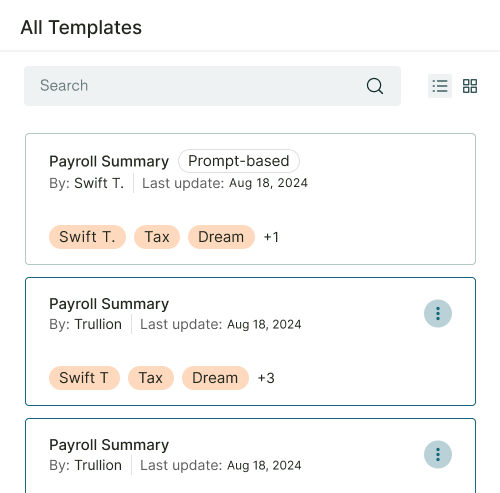Open second Payroll Summary title by Trullion

click(109, 304)
